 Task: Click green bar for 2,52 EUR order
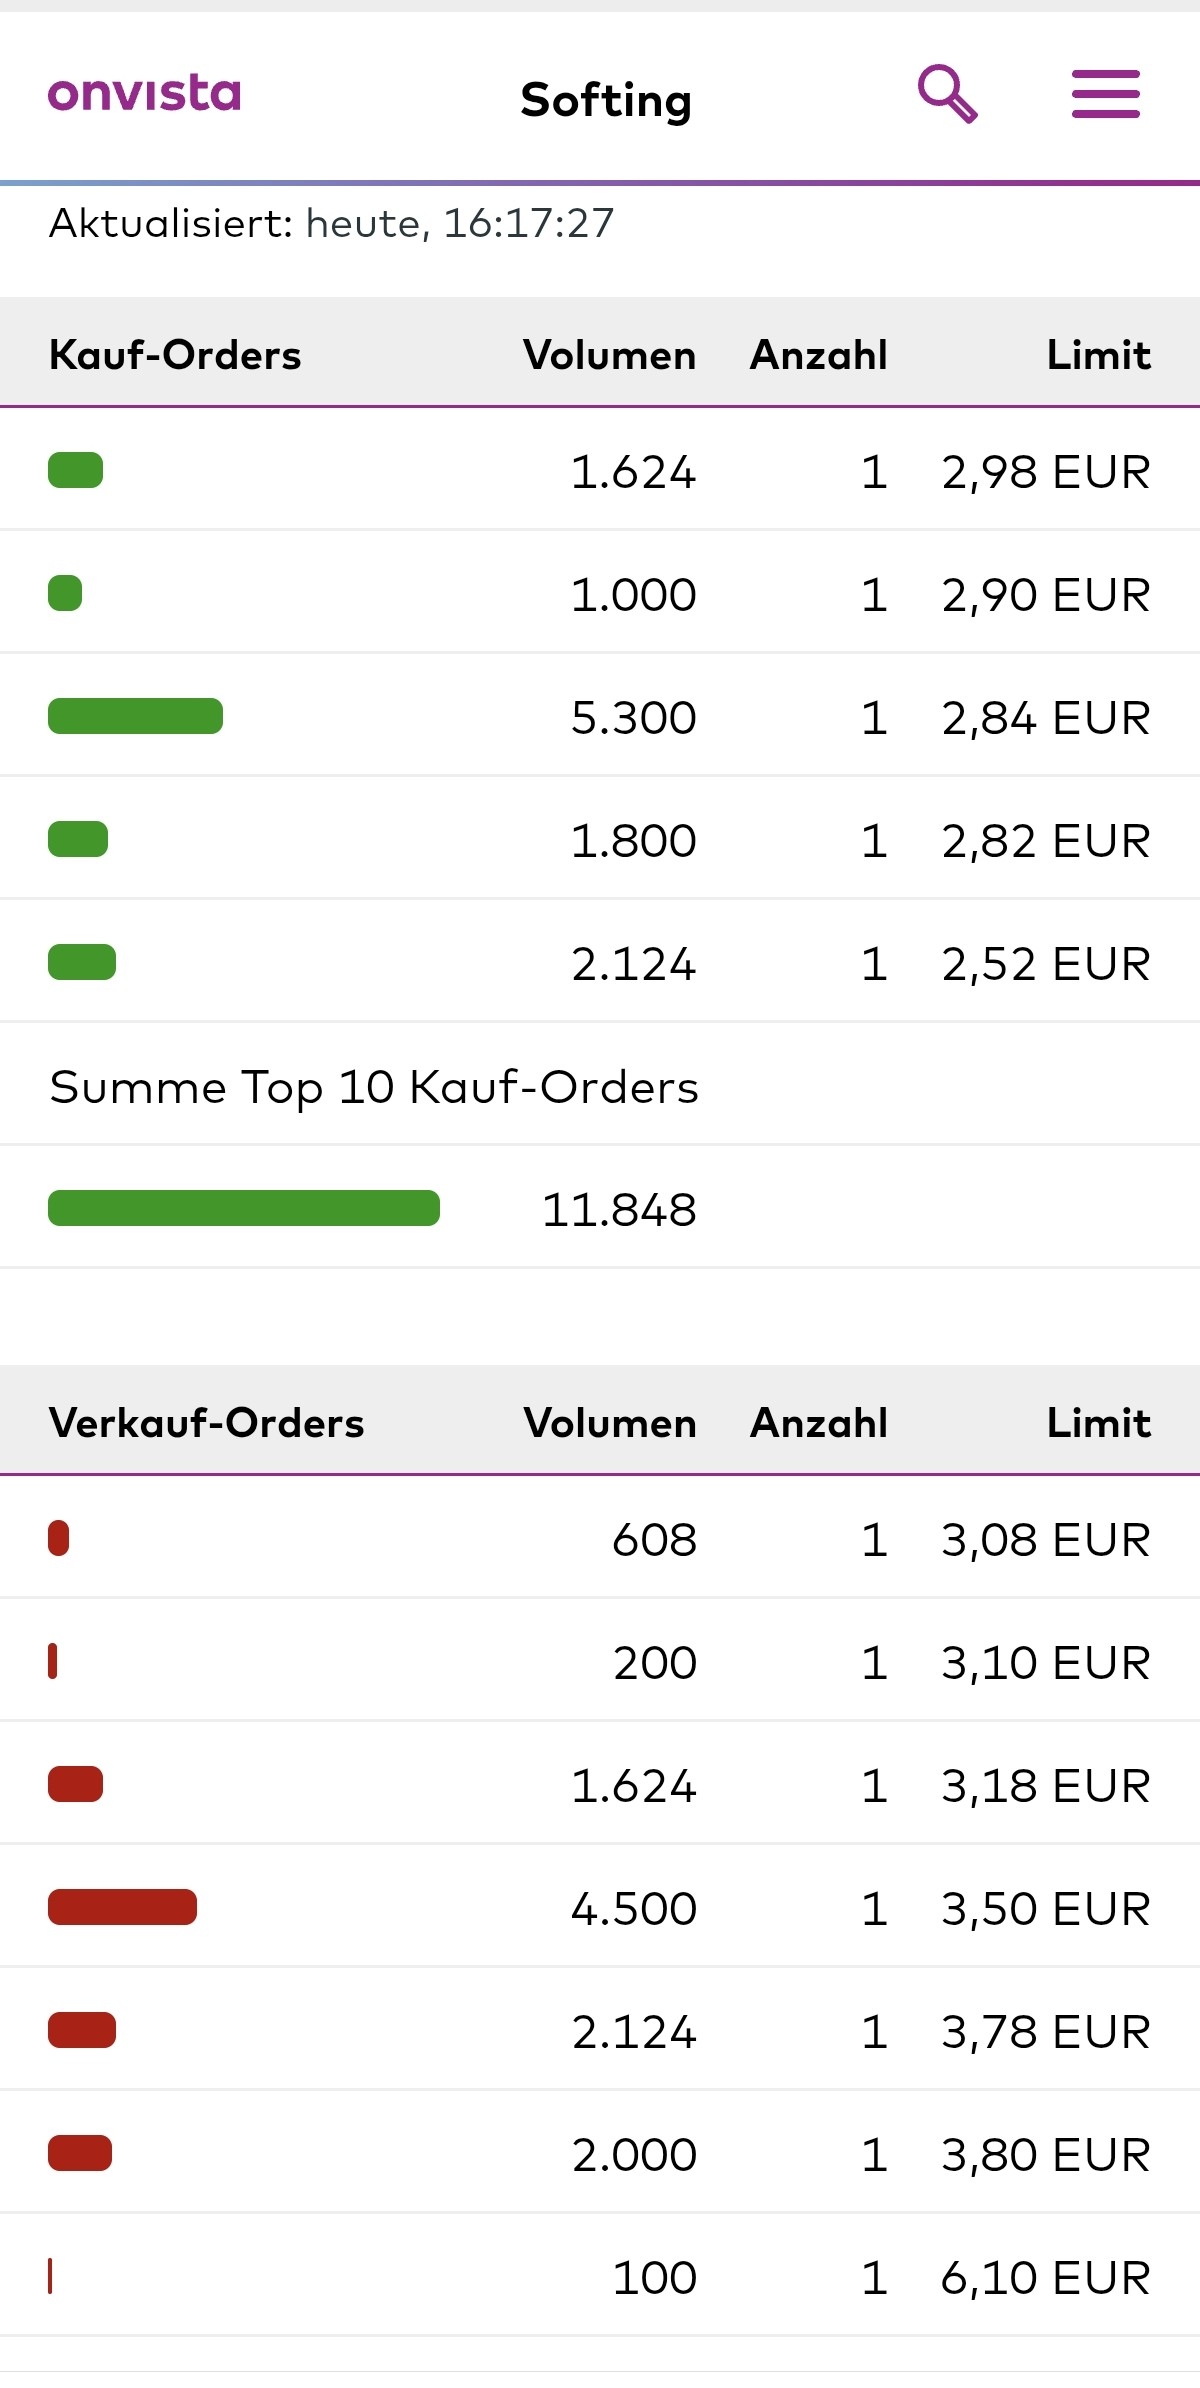click(x=82, y=962)
